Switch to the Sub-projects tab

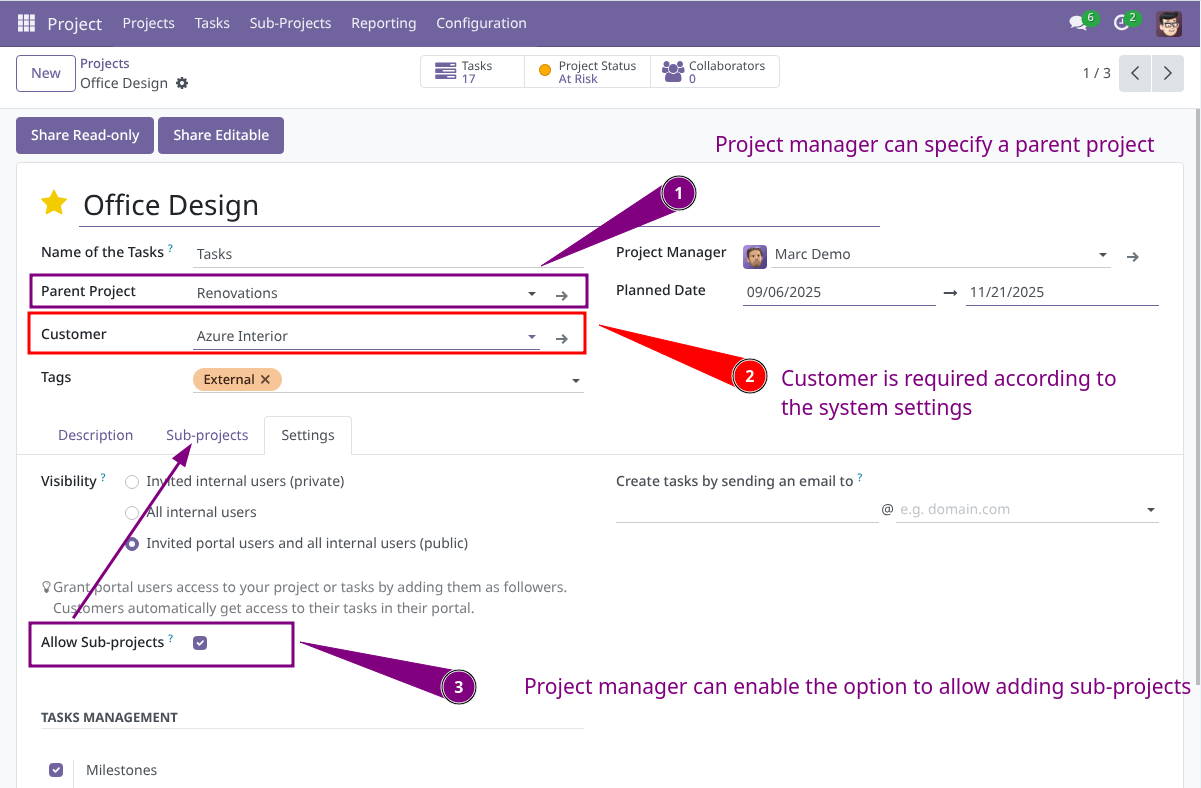tap(207, 435)
